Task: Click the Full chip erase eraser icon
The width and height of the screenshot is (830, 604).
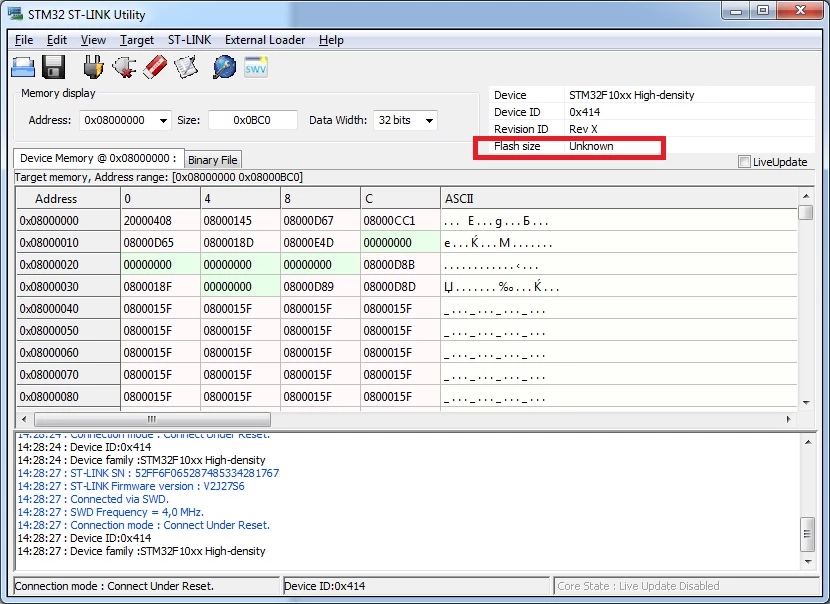Action: click(x=155, y=67)
